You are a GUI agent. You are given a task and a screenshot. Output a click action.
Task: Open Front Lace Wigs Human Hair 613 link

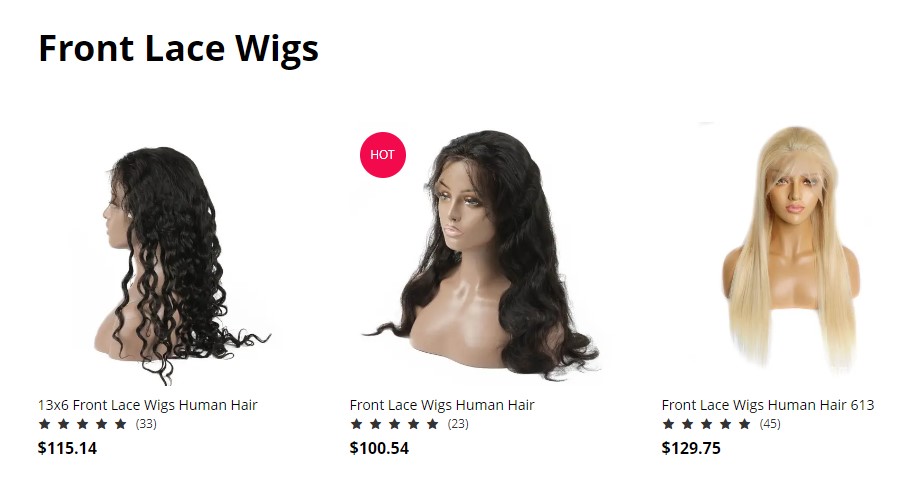(768, 405)
